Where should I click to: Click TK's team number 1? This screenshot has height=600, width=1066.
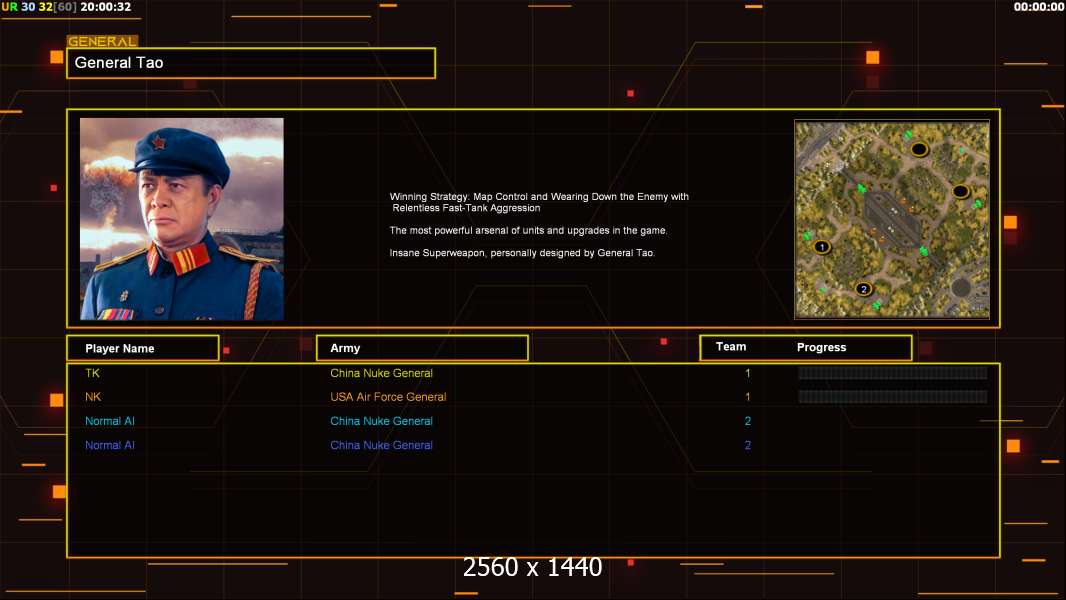coord(748,373)
